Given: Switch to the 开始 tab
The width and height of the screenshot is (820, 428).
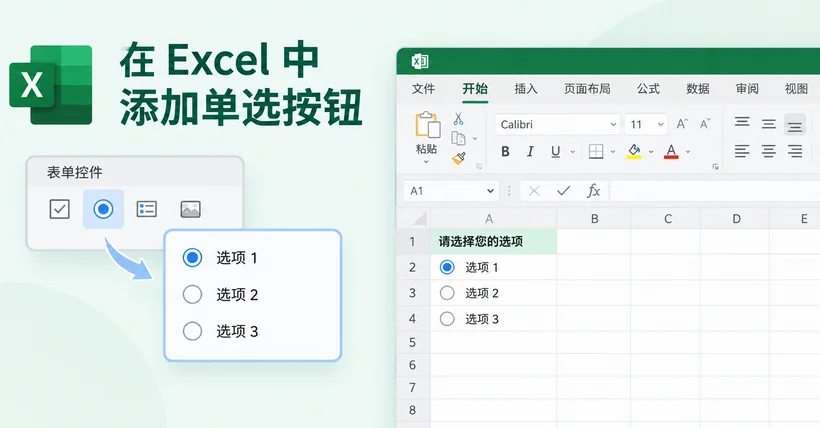Looking at the screenshot, I should tap(475, 89).
